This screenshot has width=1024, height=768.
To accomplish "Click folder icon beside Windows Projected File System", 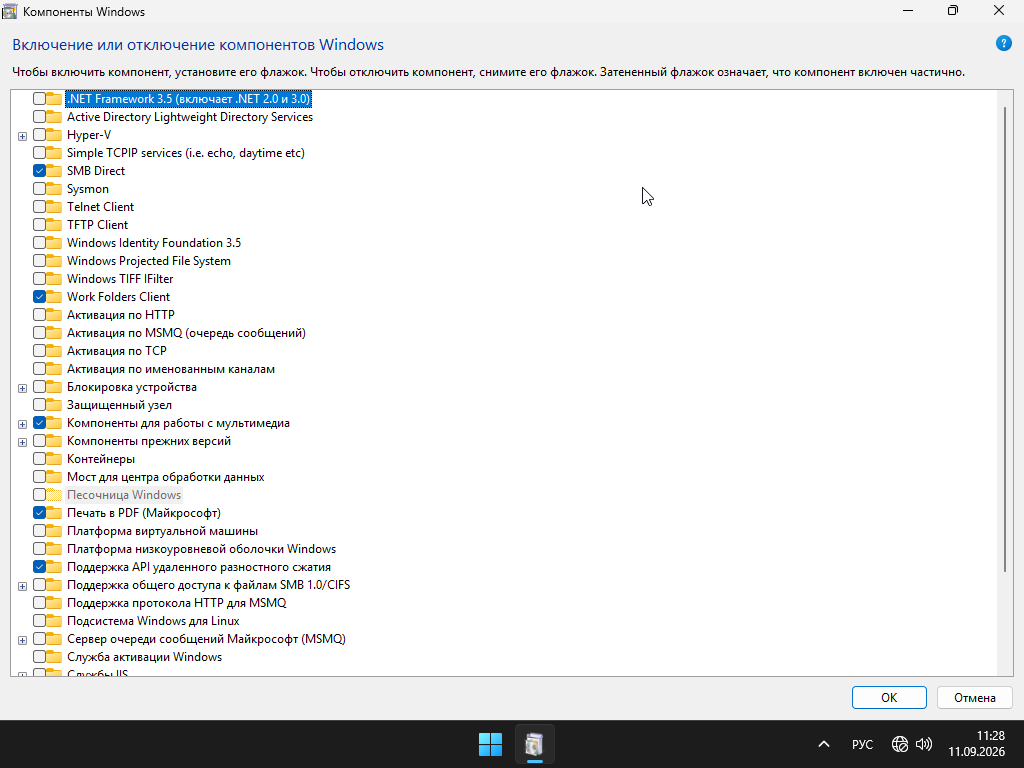I will point(54,261).
